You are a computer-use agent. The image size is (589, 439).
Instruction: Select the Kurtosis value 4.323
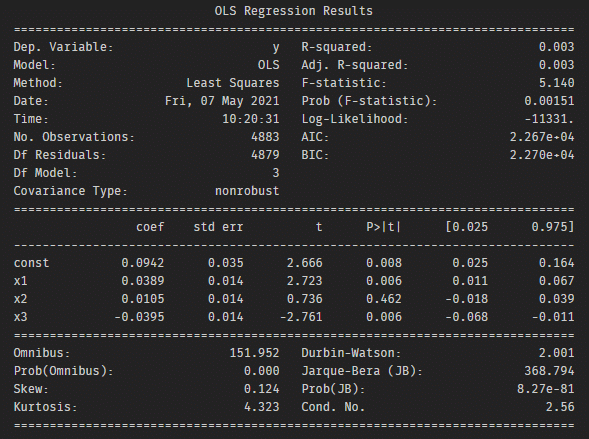coord(262,407)
